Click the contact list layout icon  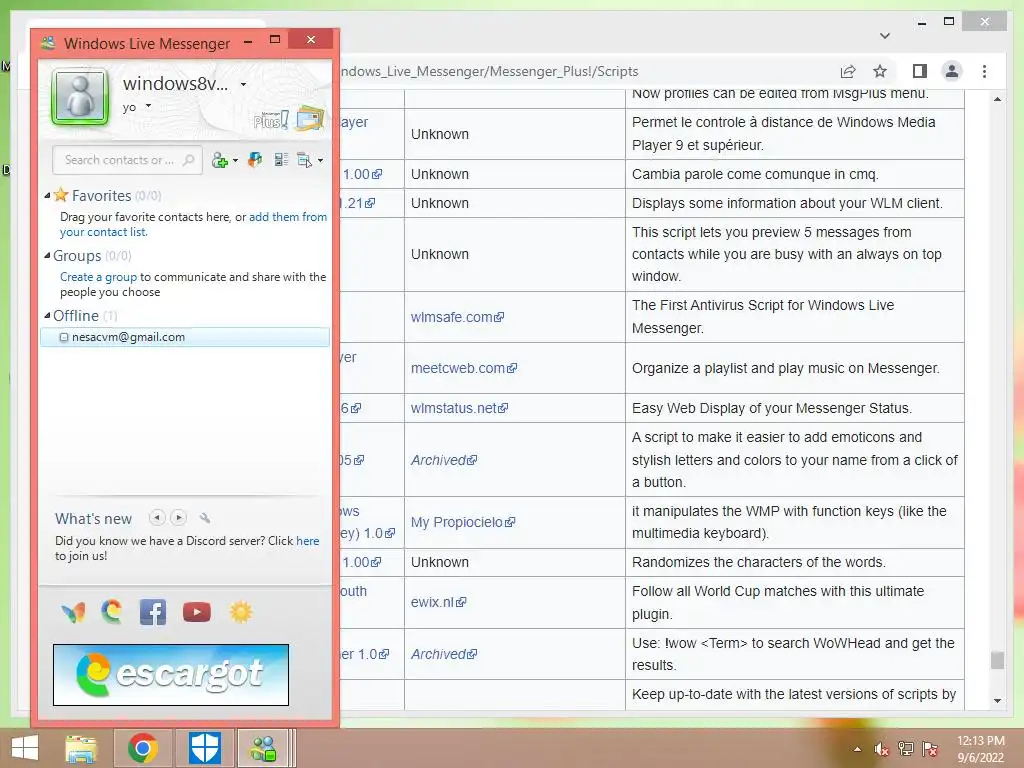[281, 159]
